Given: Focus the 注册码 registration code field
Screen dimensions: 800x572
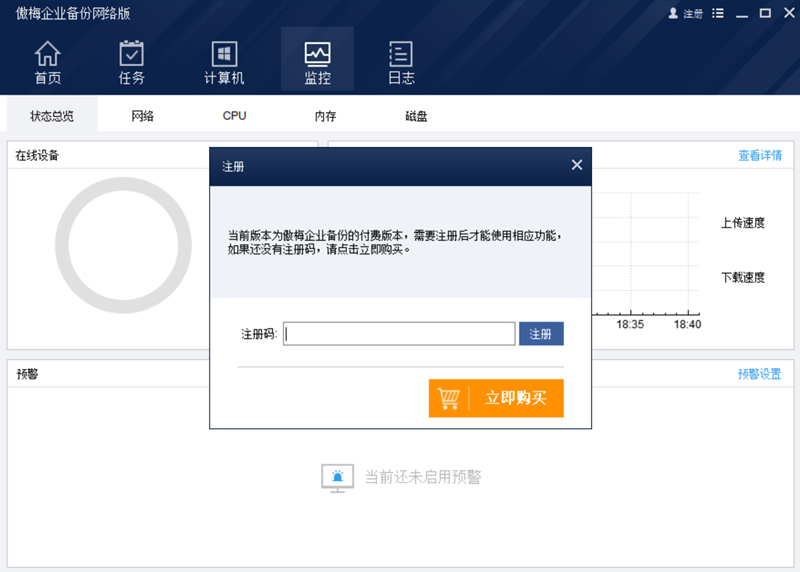Looking at the screenshot, I should click(x=399, y=334).
